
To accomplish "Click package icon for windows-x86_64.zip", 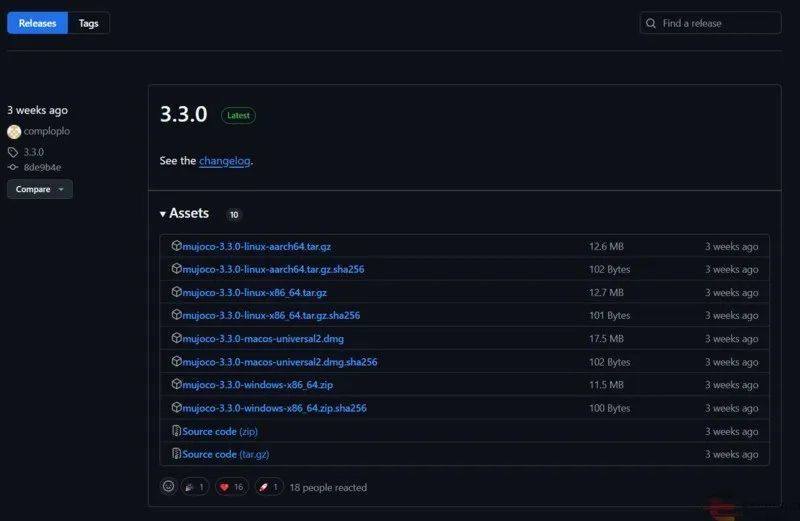I will tap(177, 384).
